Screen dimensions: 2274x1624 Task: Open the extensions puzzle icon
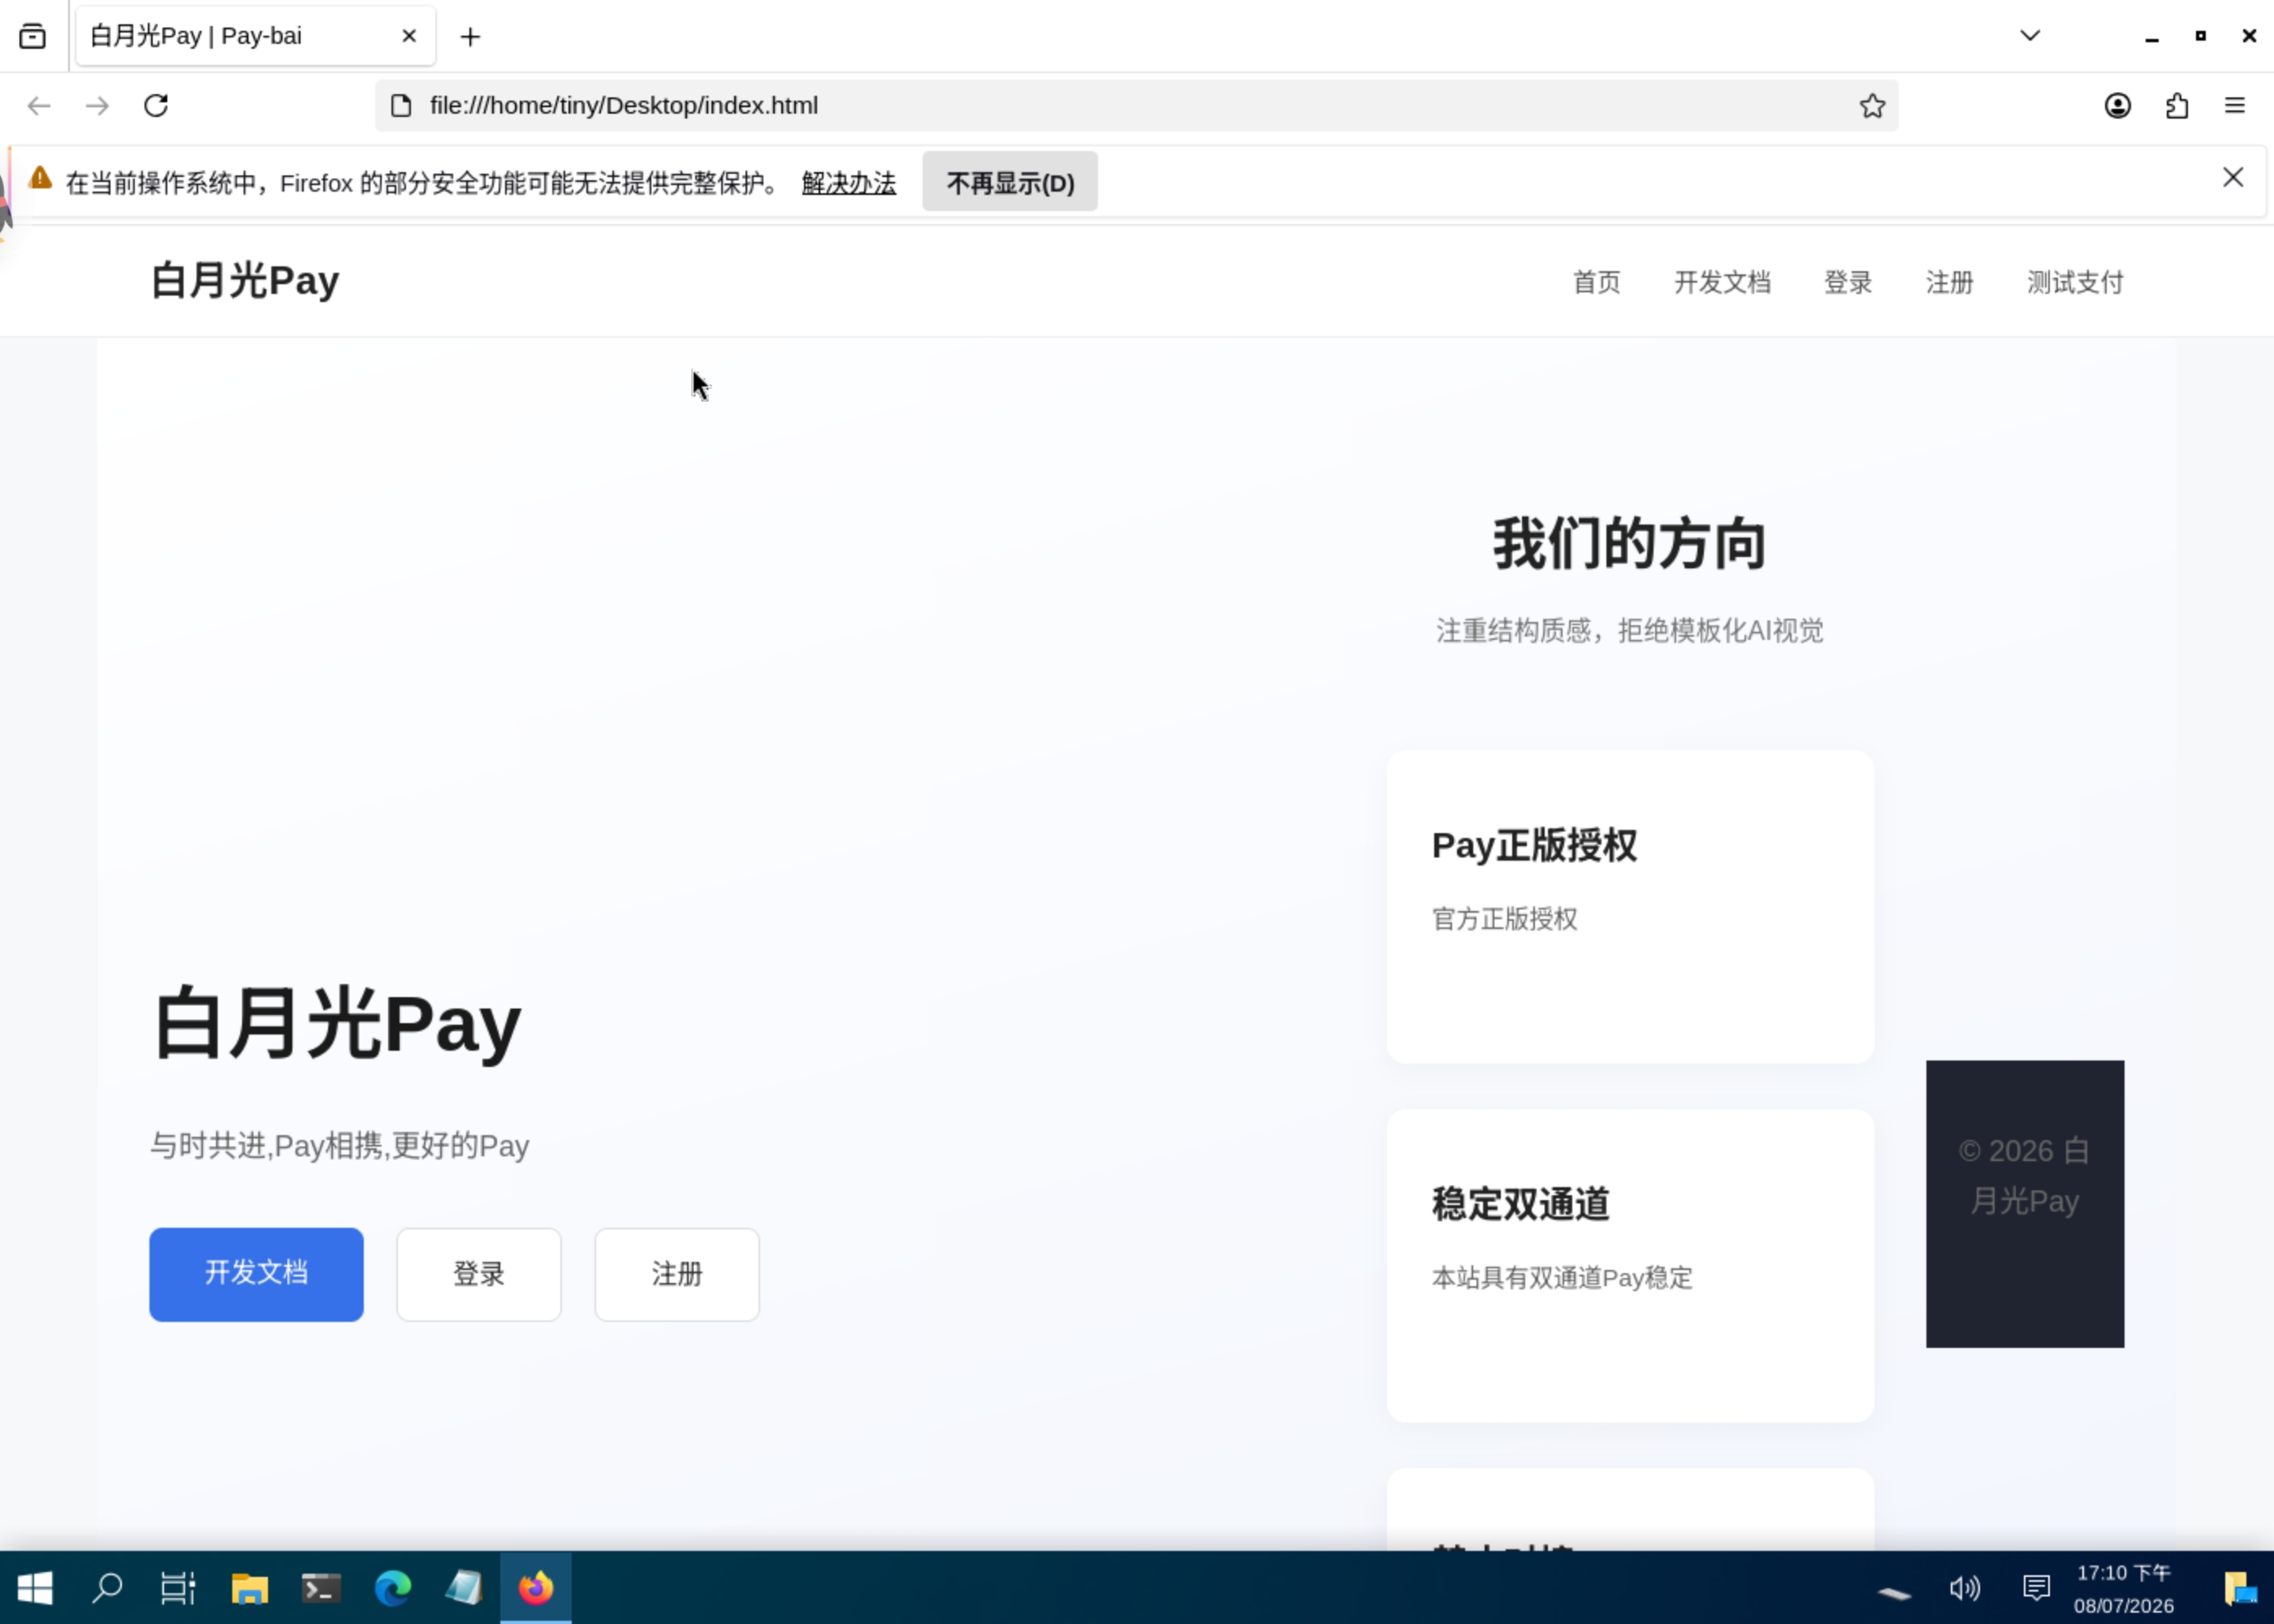click(2177, 106)
